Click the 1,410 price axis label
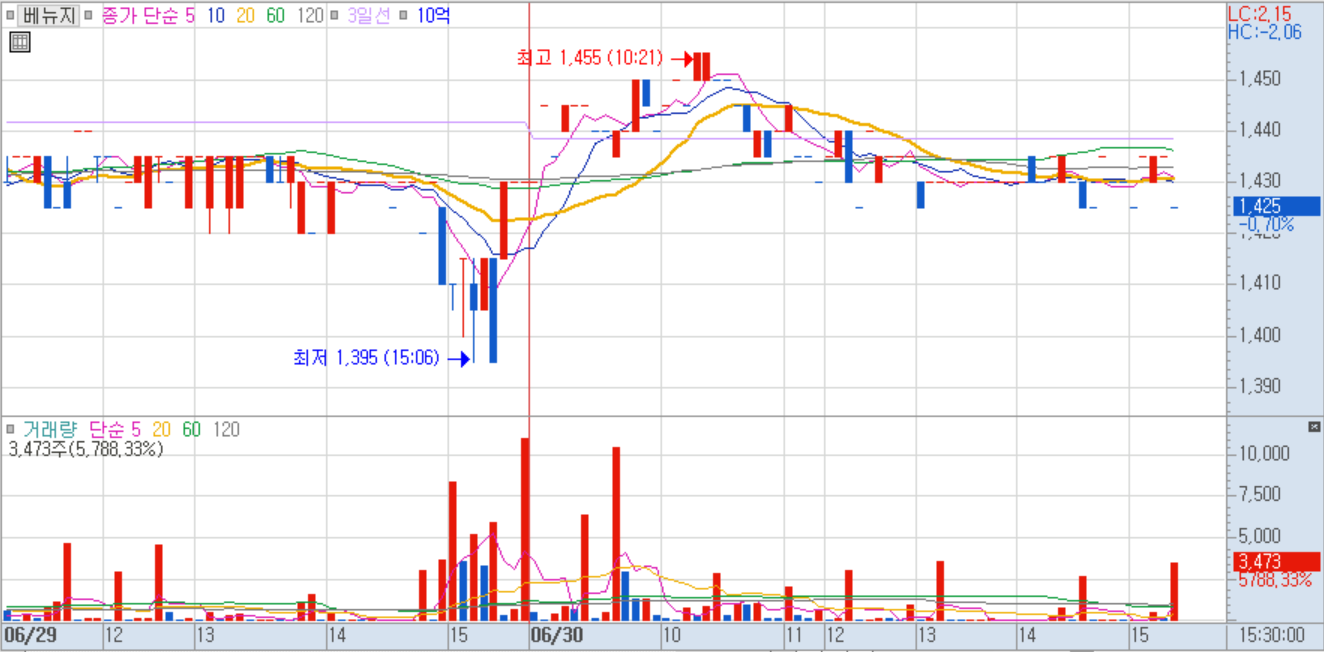The image size is (1324, 652). click(1259, 283)
